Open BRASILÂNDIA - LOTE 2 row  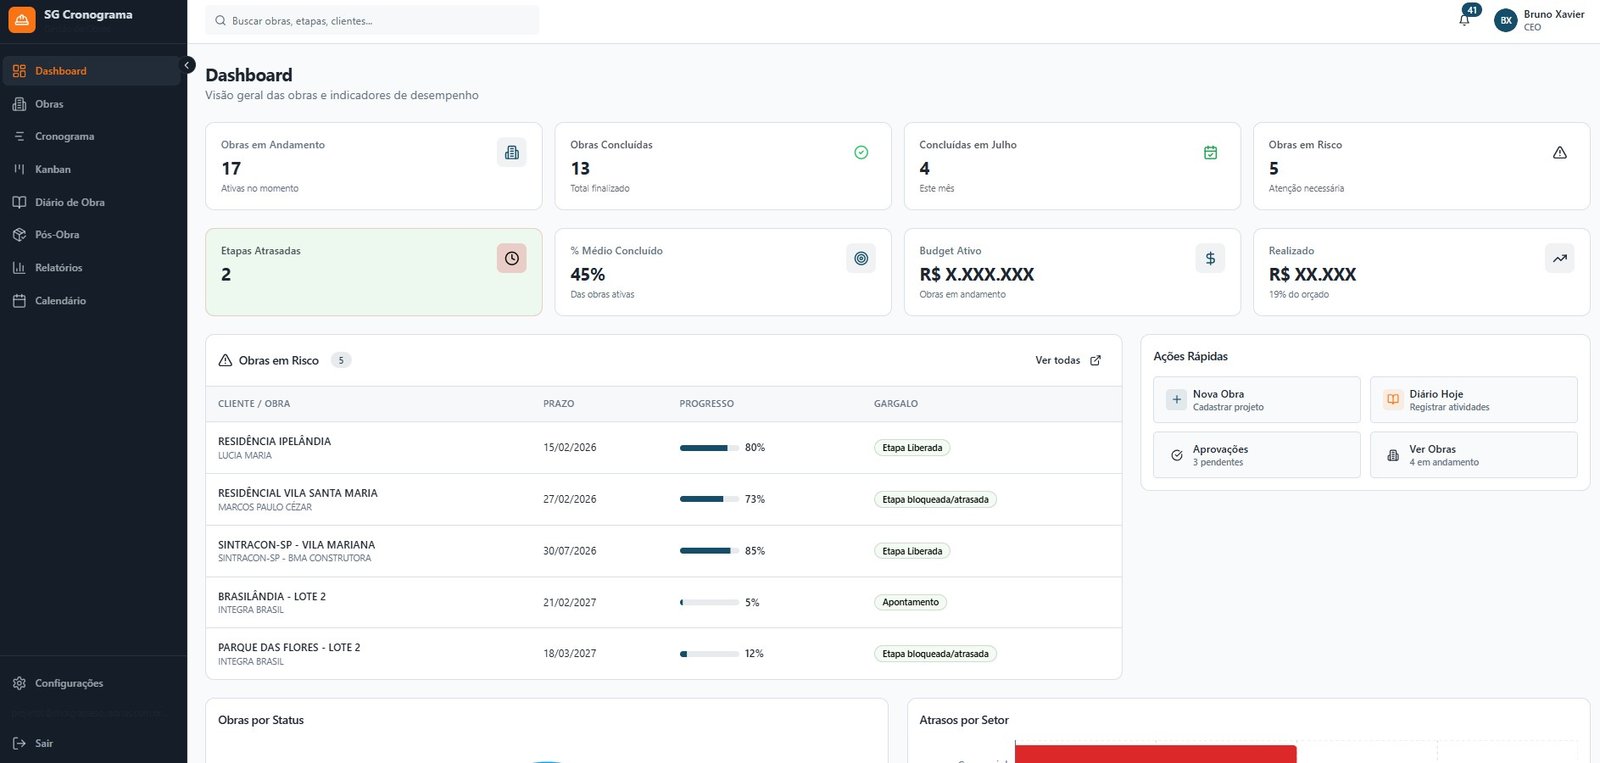[x=664, y=603]
